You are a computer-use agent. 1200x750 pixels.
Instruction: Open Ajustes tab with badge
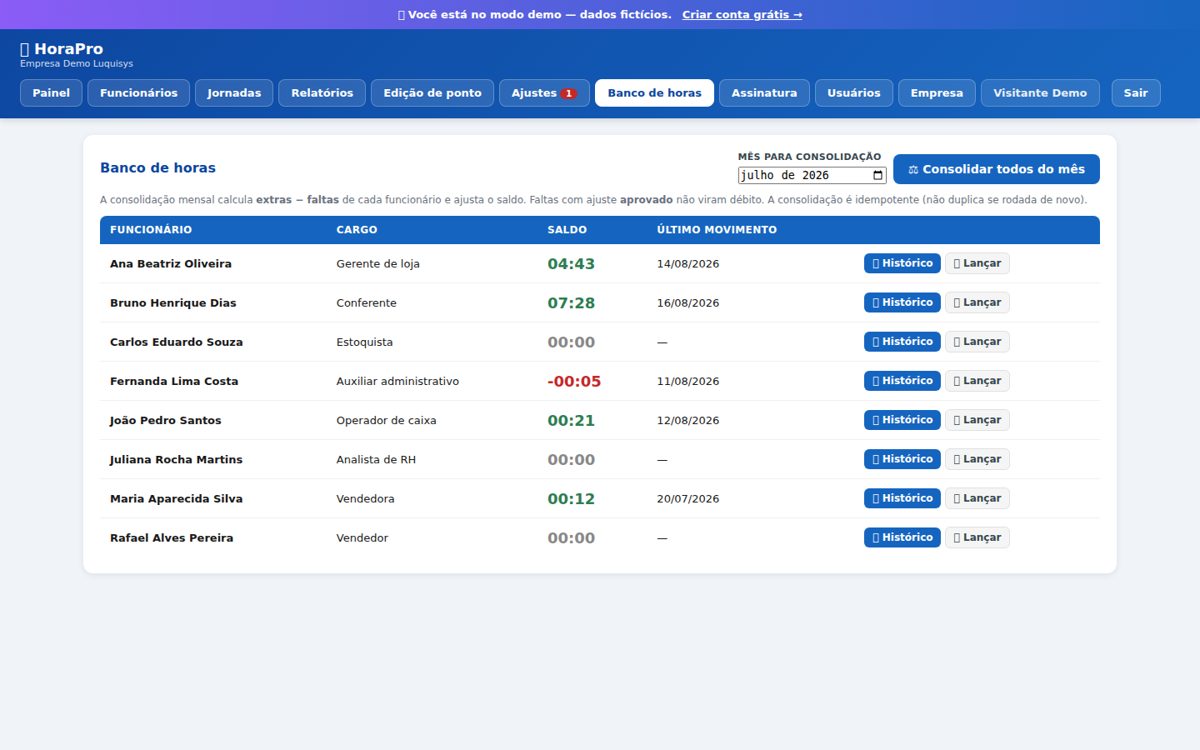pos(544,93)
